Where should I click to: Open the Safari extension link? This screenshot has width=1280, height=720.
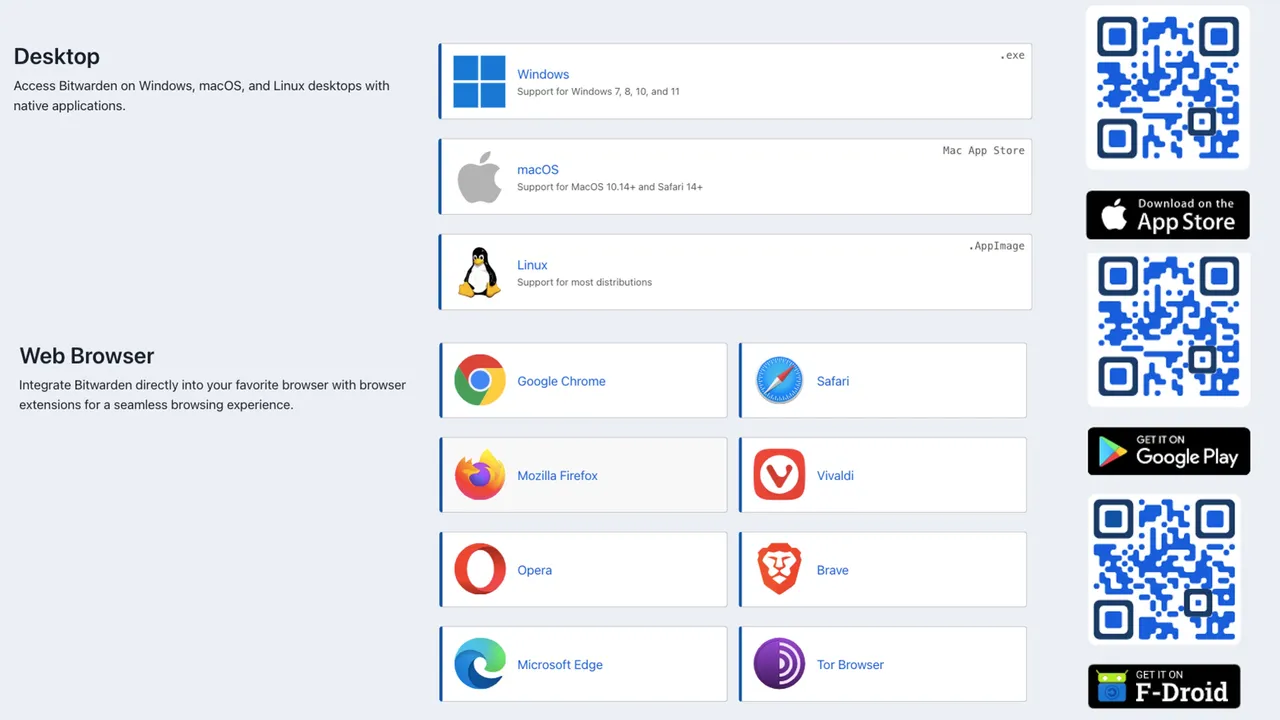click(x=833, y=381)
